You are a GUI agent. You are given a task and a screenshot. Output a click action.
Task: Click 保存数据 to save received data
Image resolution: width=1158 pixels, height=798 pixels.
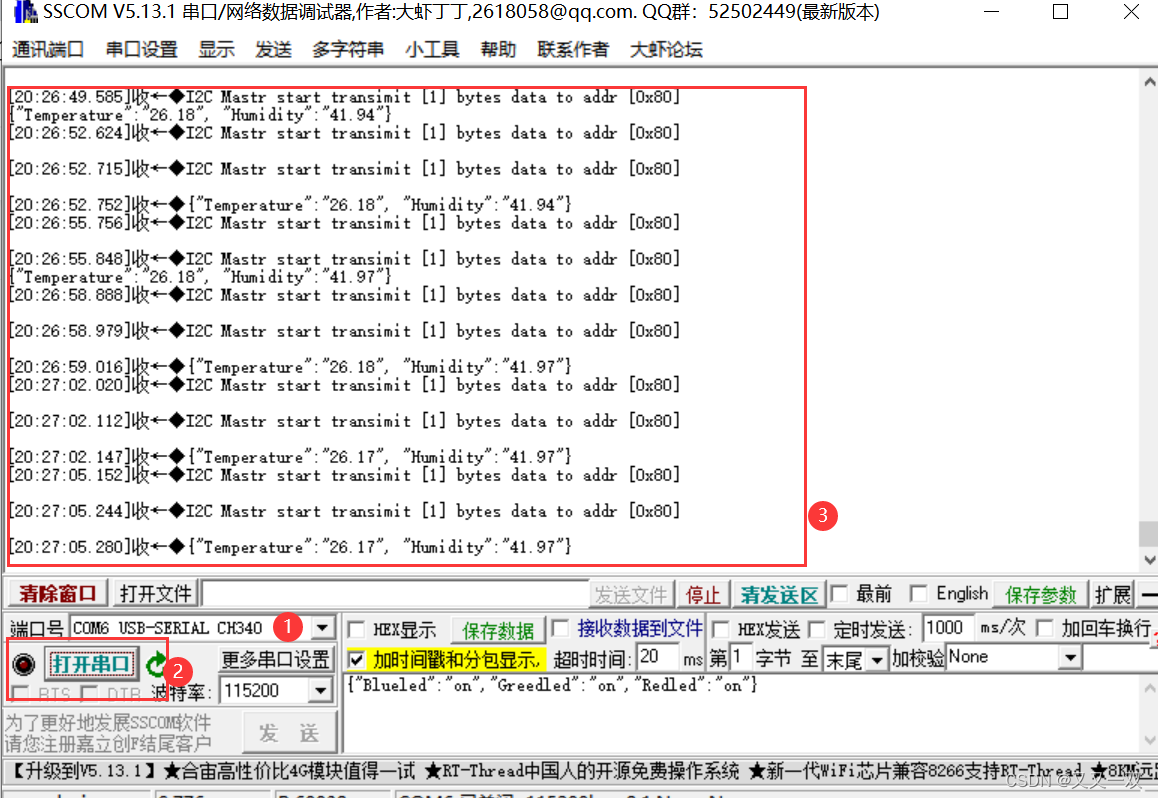497,630
